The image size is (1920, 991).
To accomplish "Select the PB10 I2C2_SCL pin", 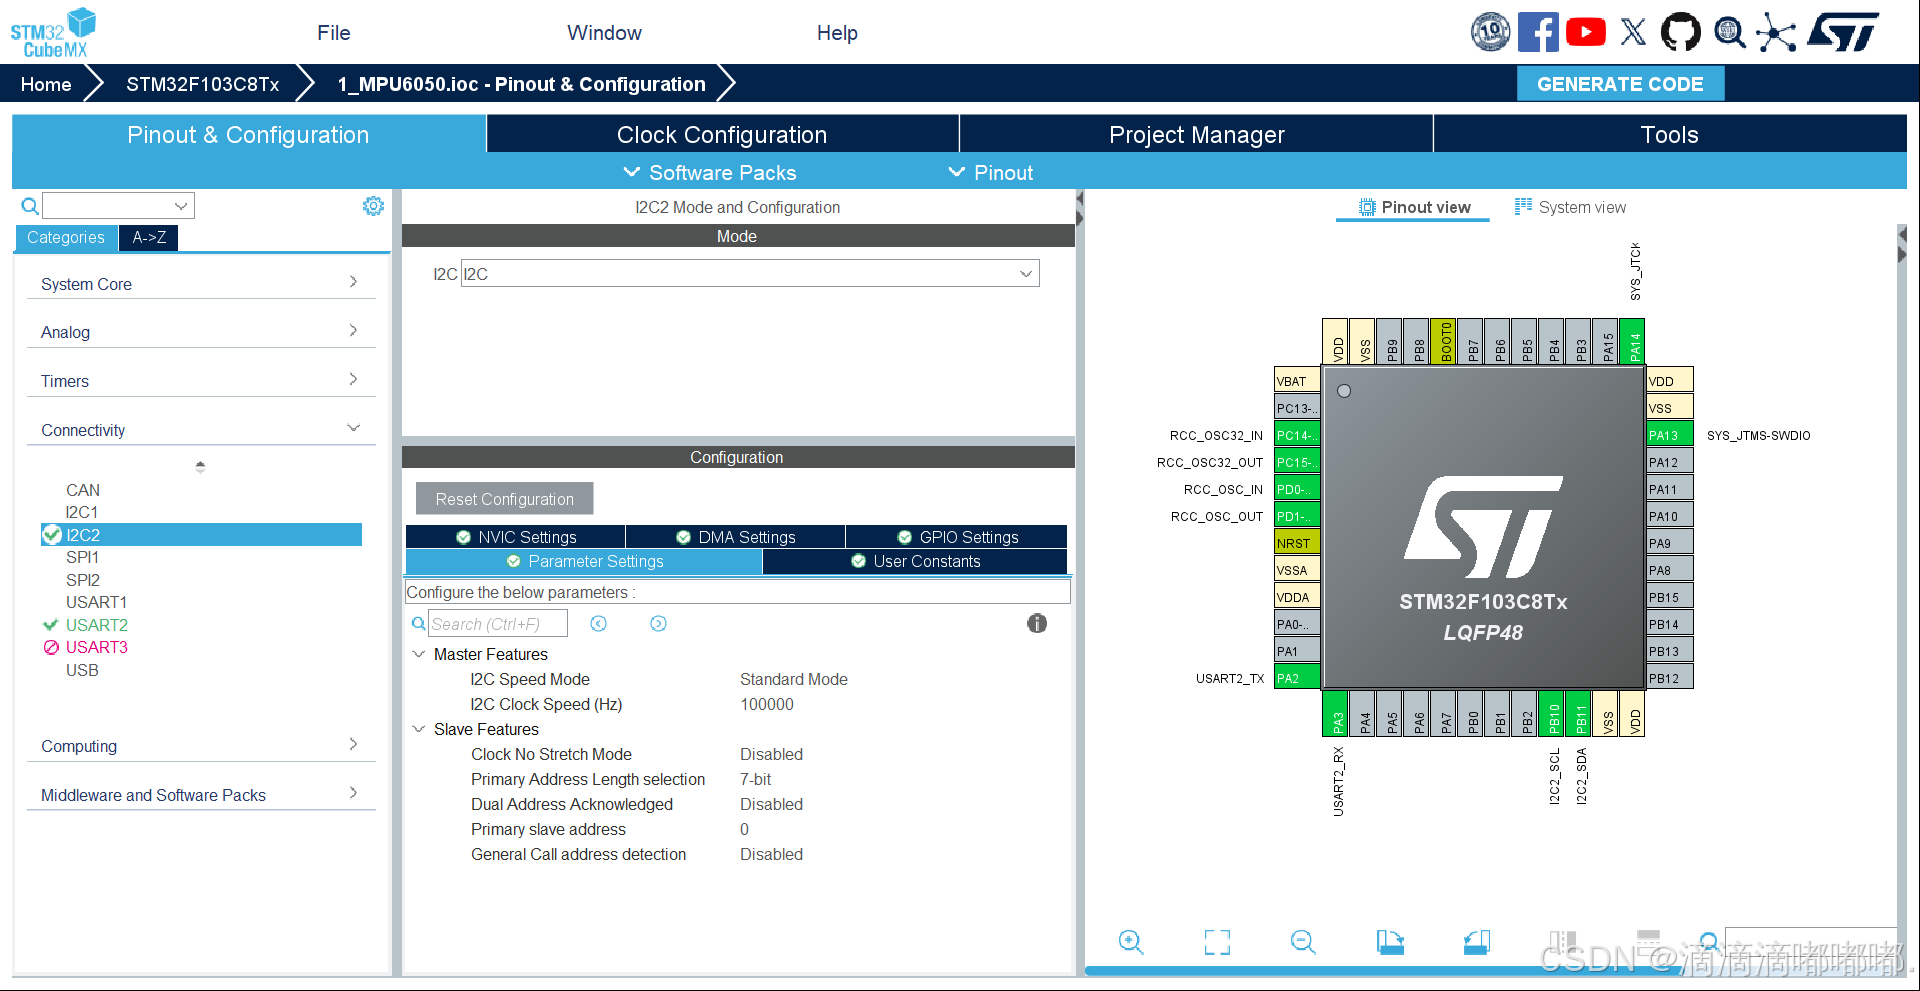I will point(1554,714).
